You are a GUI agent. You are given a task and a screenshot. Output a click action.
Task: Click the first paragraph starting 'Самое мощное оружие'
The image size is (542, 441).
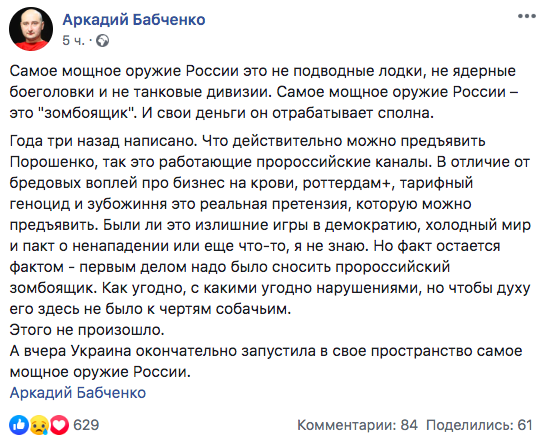(264, 92)
